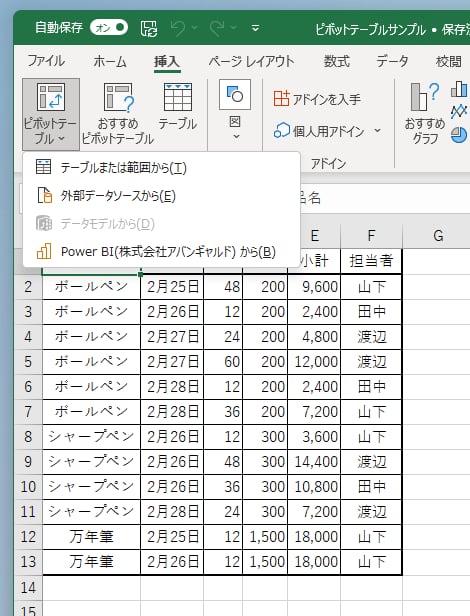Screen dimensions: 470x616
Task: Click ボールペン cell in row 5
Action: 91,361
